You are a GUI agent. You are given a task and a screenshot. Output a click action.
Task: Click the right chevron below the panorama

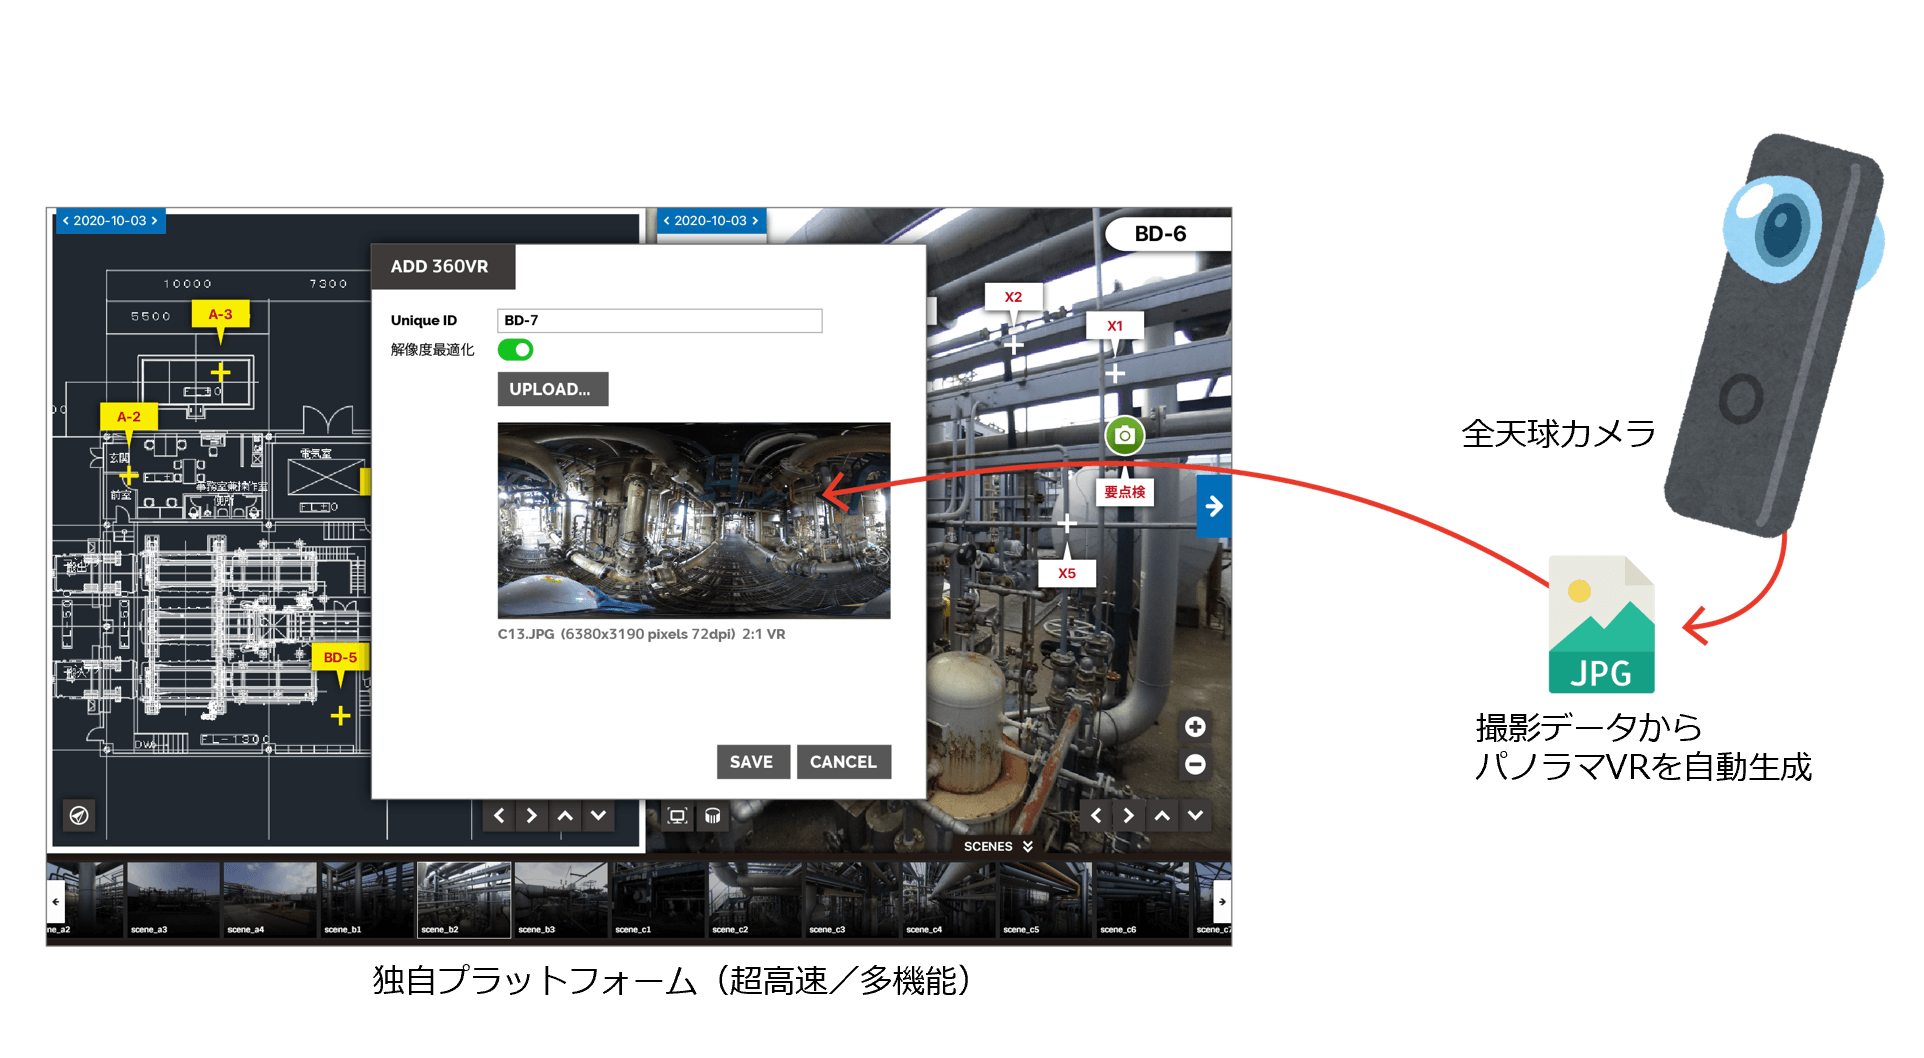tap(1128, 815)
